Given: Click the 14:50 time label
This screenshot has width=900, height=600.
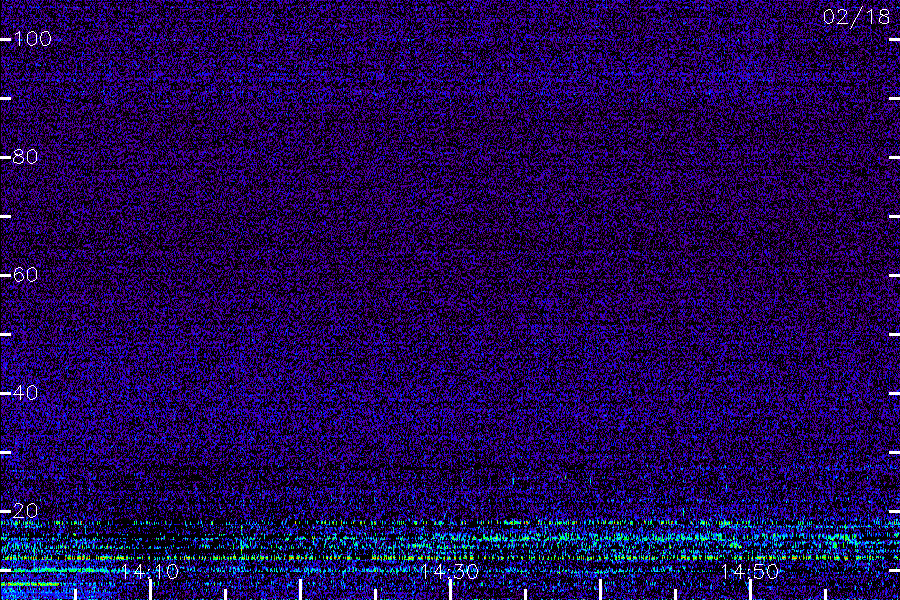Looking at the screenshot, I should 750,572.
